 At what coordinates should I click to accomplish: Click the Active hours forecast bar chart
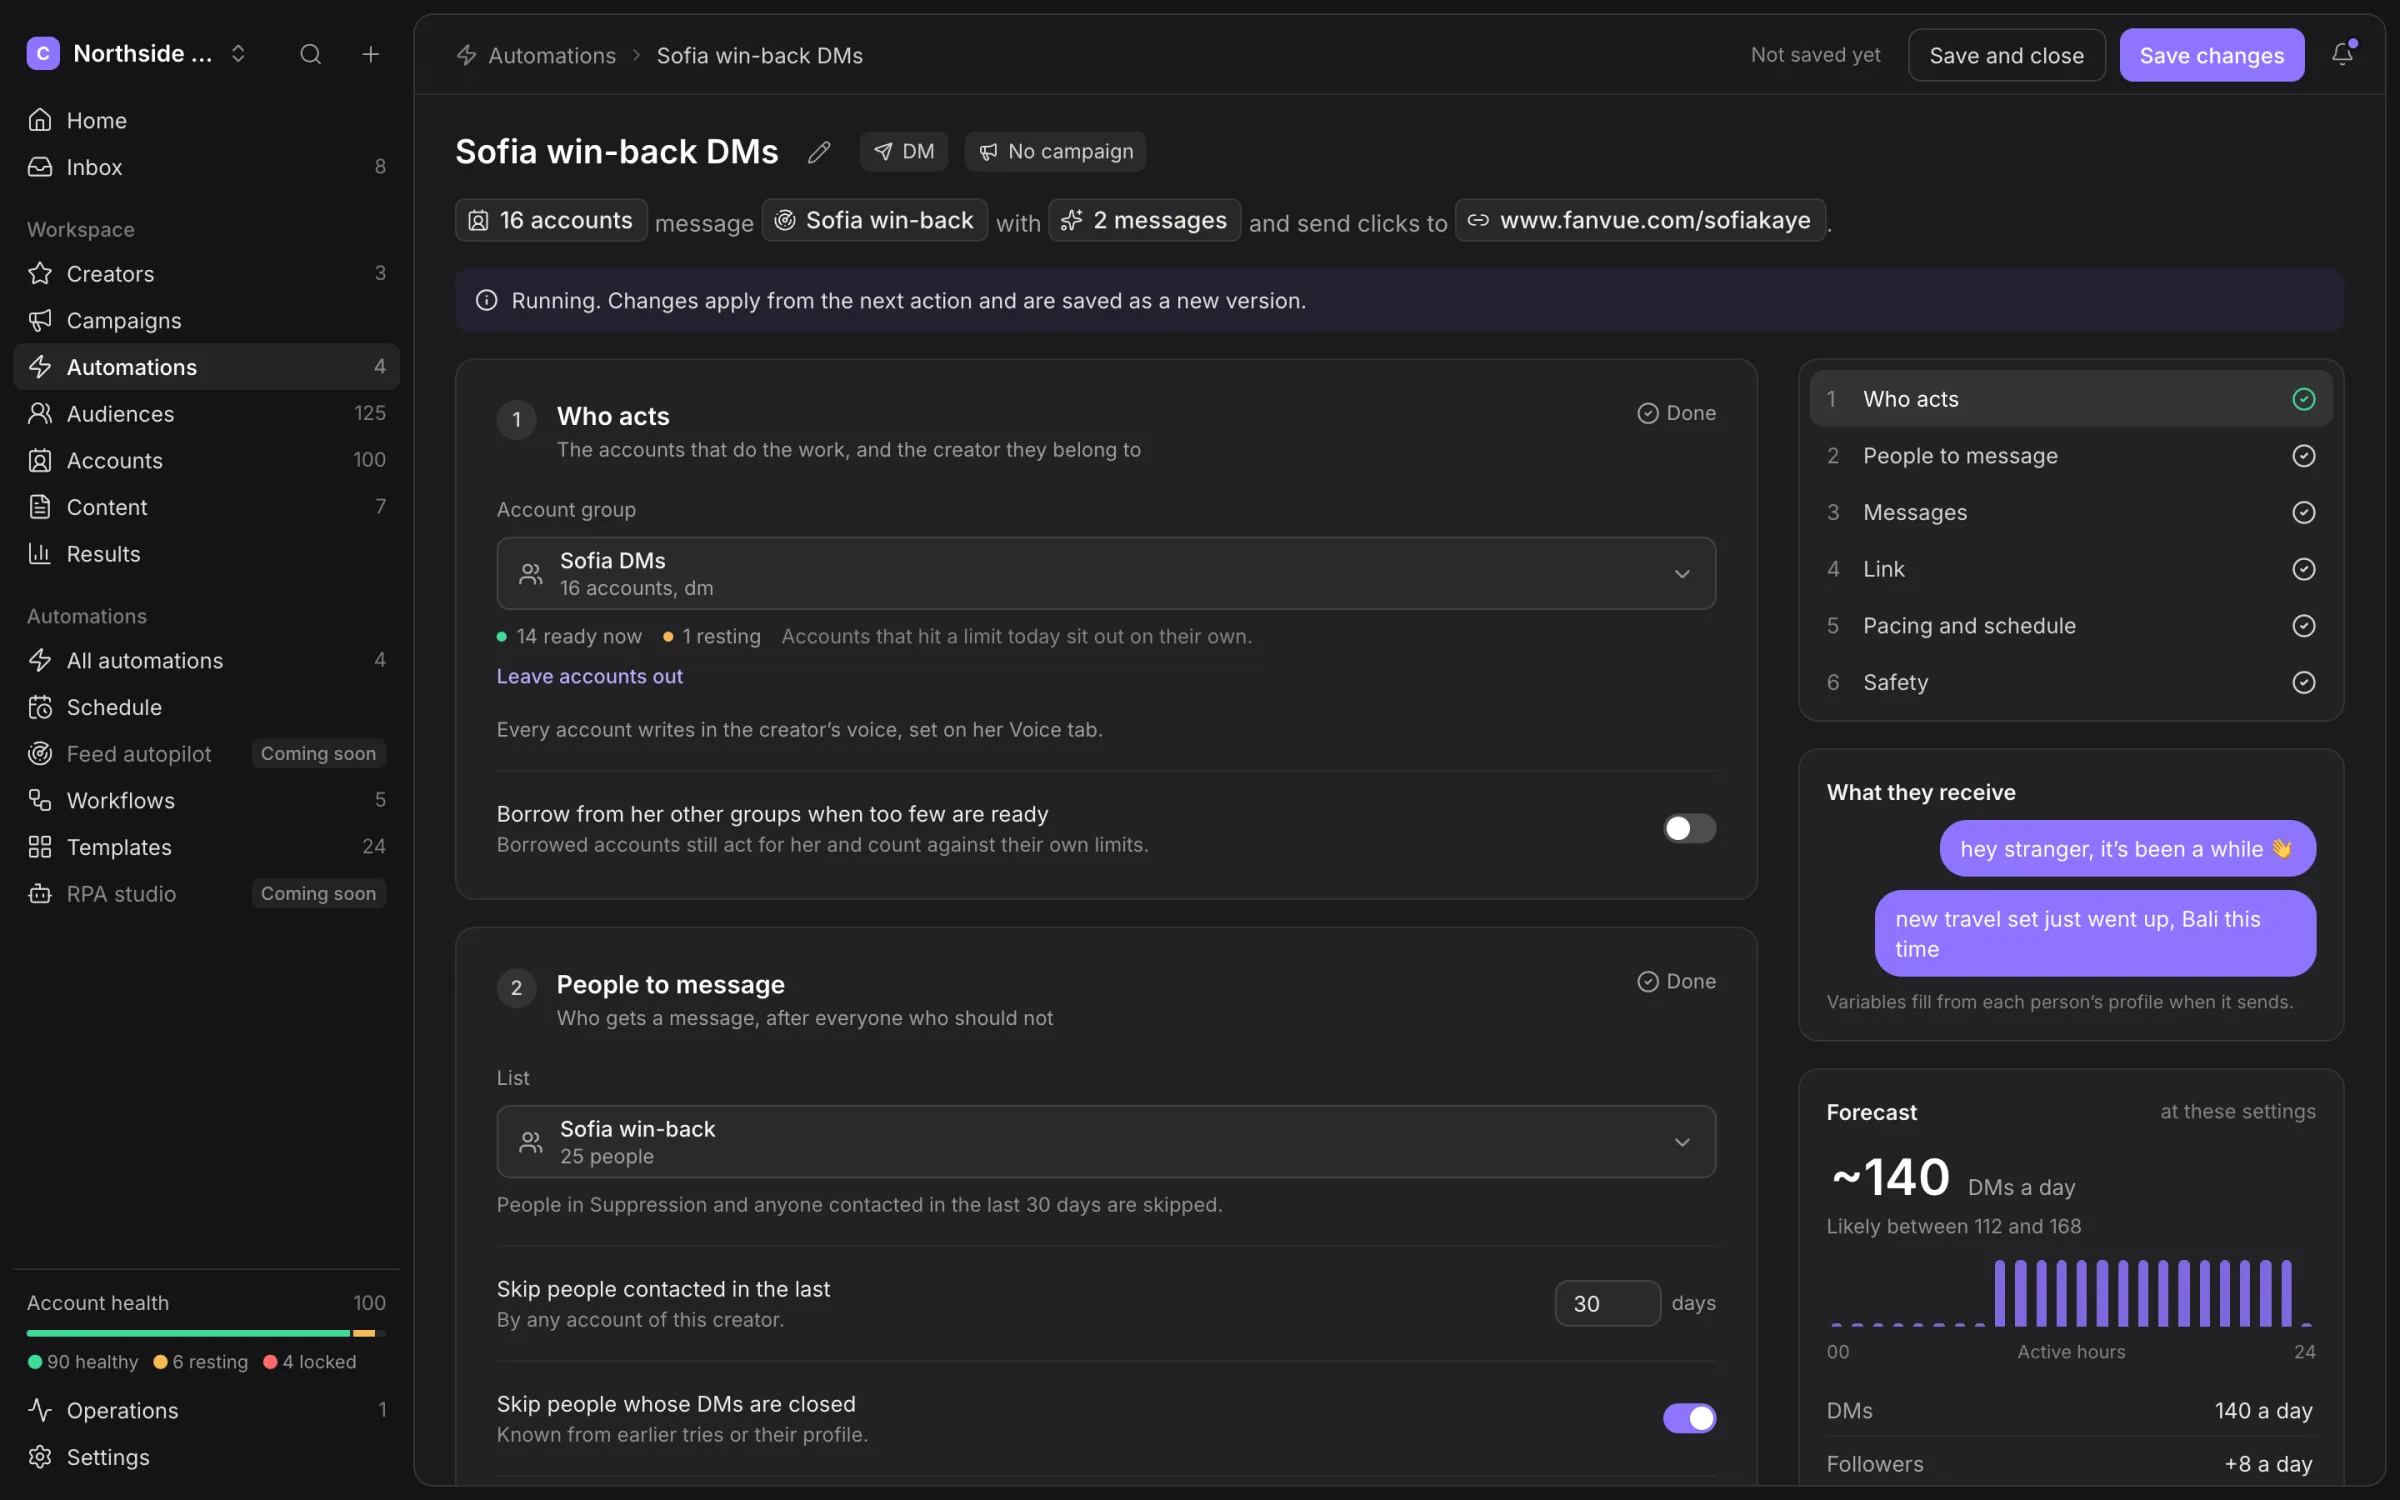pyautogui.click(x=2070, y=1292)
